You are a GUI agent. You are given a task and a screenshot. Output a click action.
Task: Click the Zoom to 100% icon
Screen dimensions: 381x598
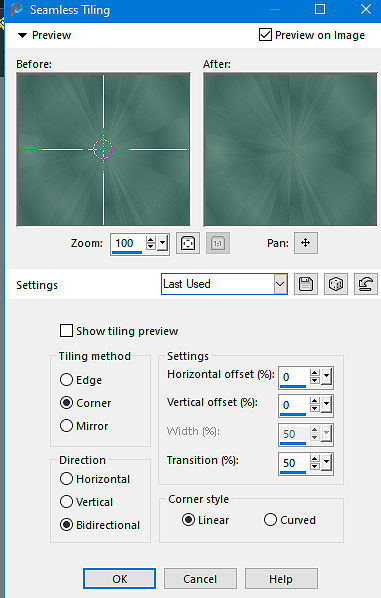click(218, 243)
